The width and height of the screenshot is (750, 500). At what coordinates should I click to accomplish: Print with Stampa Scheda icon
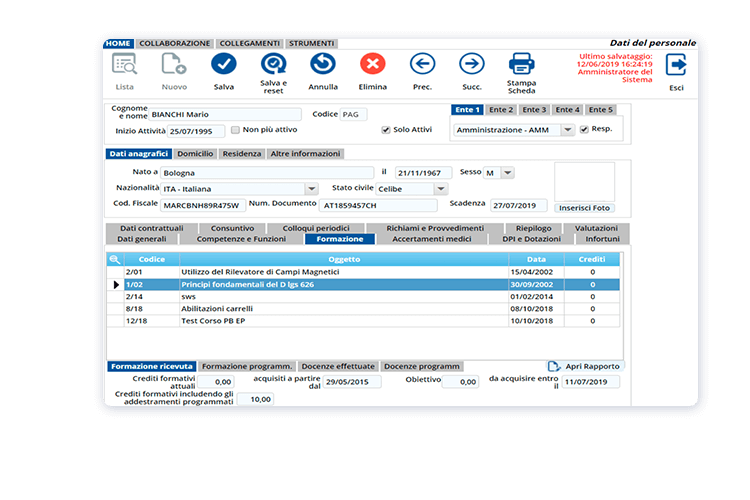521,64
